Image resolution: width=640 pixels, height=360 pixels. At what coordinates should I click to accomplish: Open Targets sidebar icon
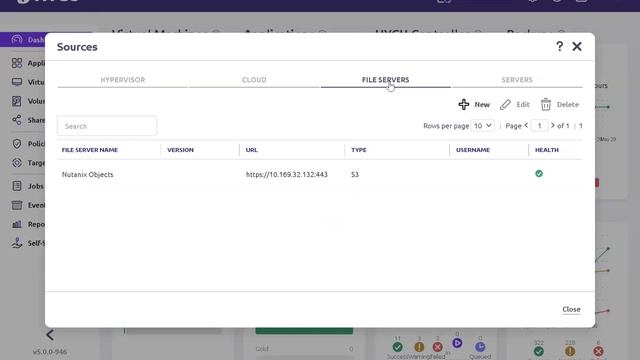(x=17, y=162)
